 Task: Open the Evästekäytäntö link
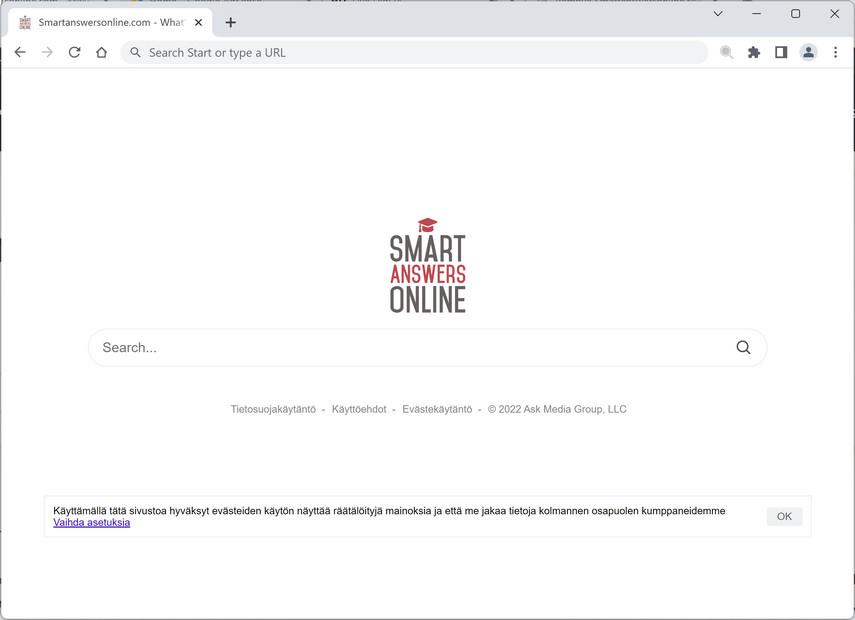pyautogui.click(x=437, y=409)
